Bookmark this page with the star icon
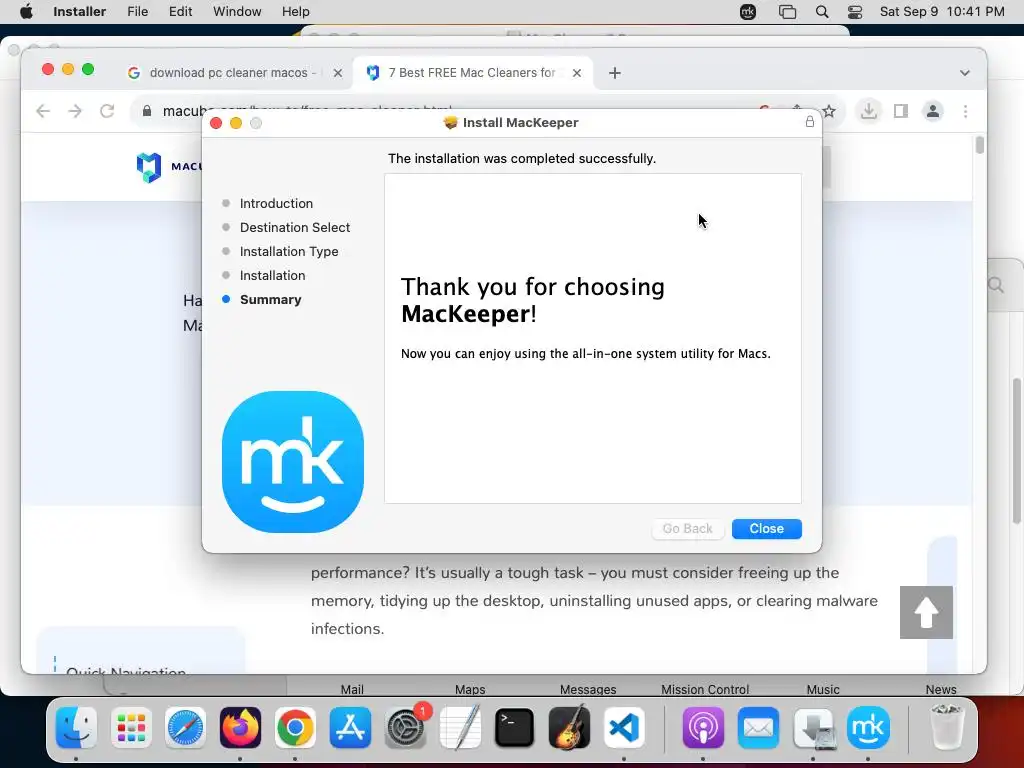This screenshot has width=1024, height=768. [829, 111]
